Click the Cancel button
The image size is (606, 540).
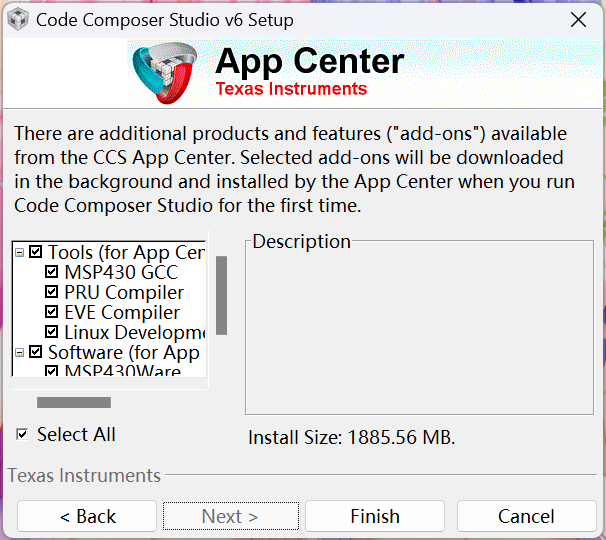[526, 516]
